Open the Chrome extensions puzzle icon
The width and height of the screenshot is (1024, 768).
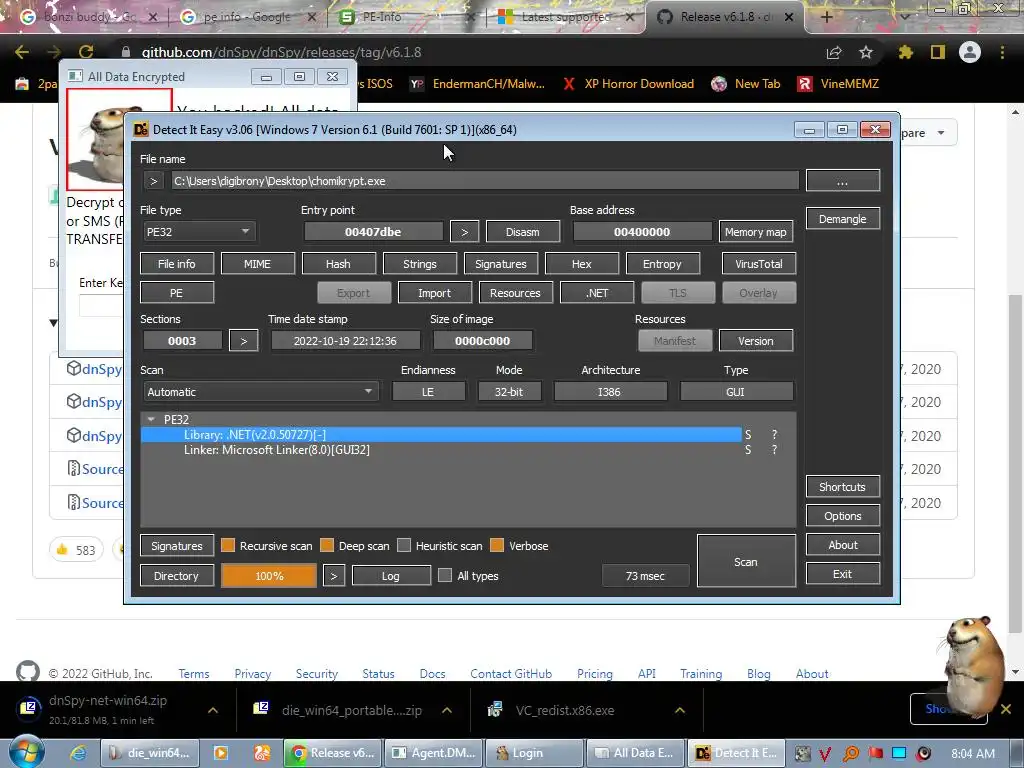pos(906,52)
